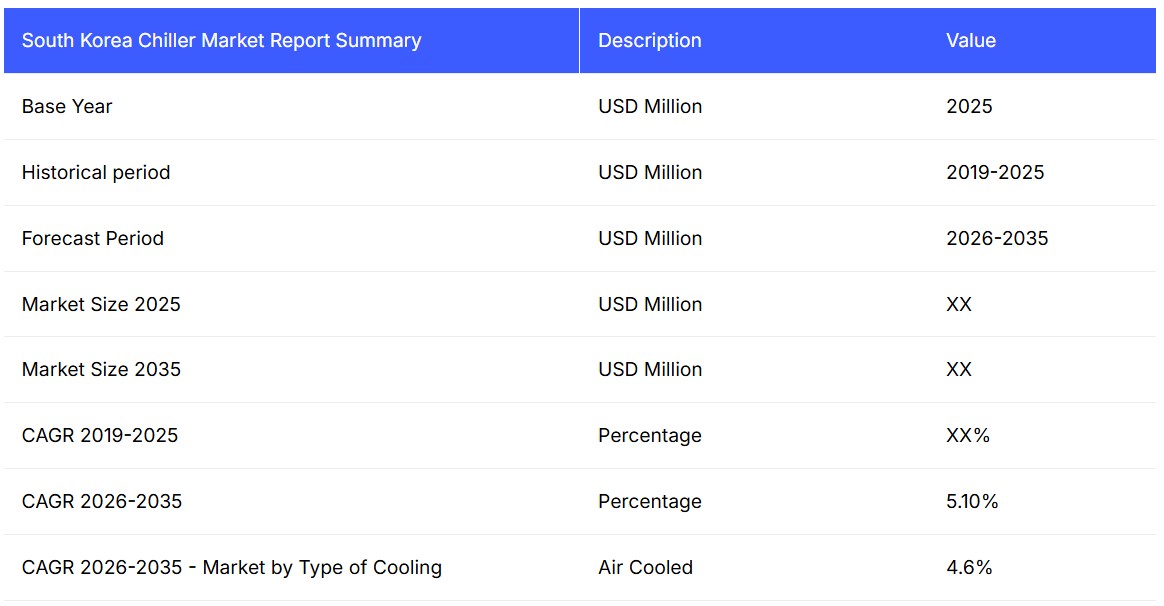This screenshot has width=1164, height=606.
Task: Click the "South Korea Chiller Market Report Summary" header
Action: click(x=221, y=41)
